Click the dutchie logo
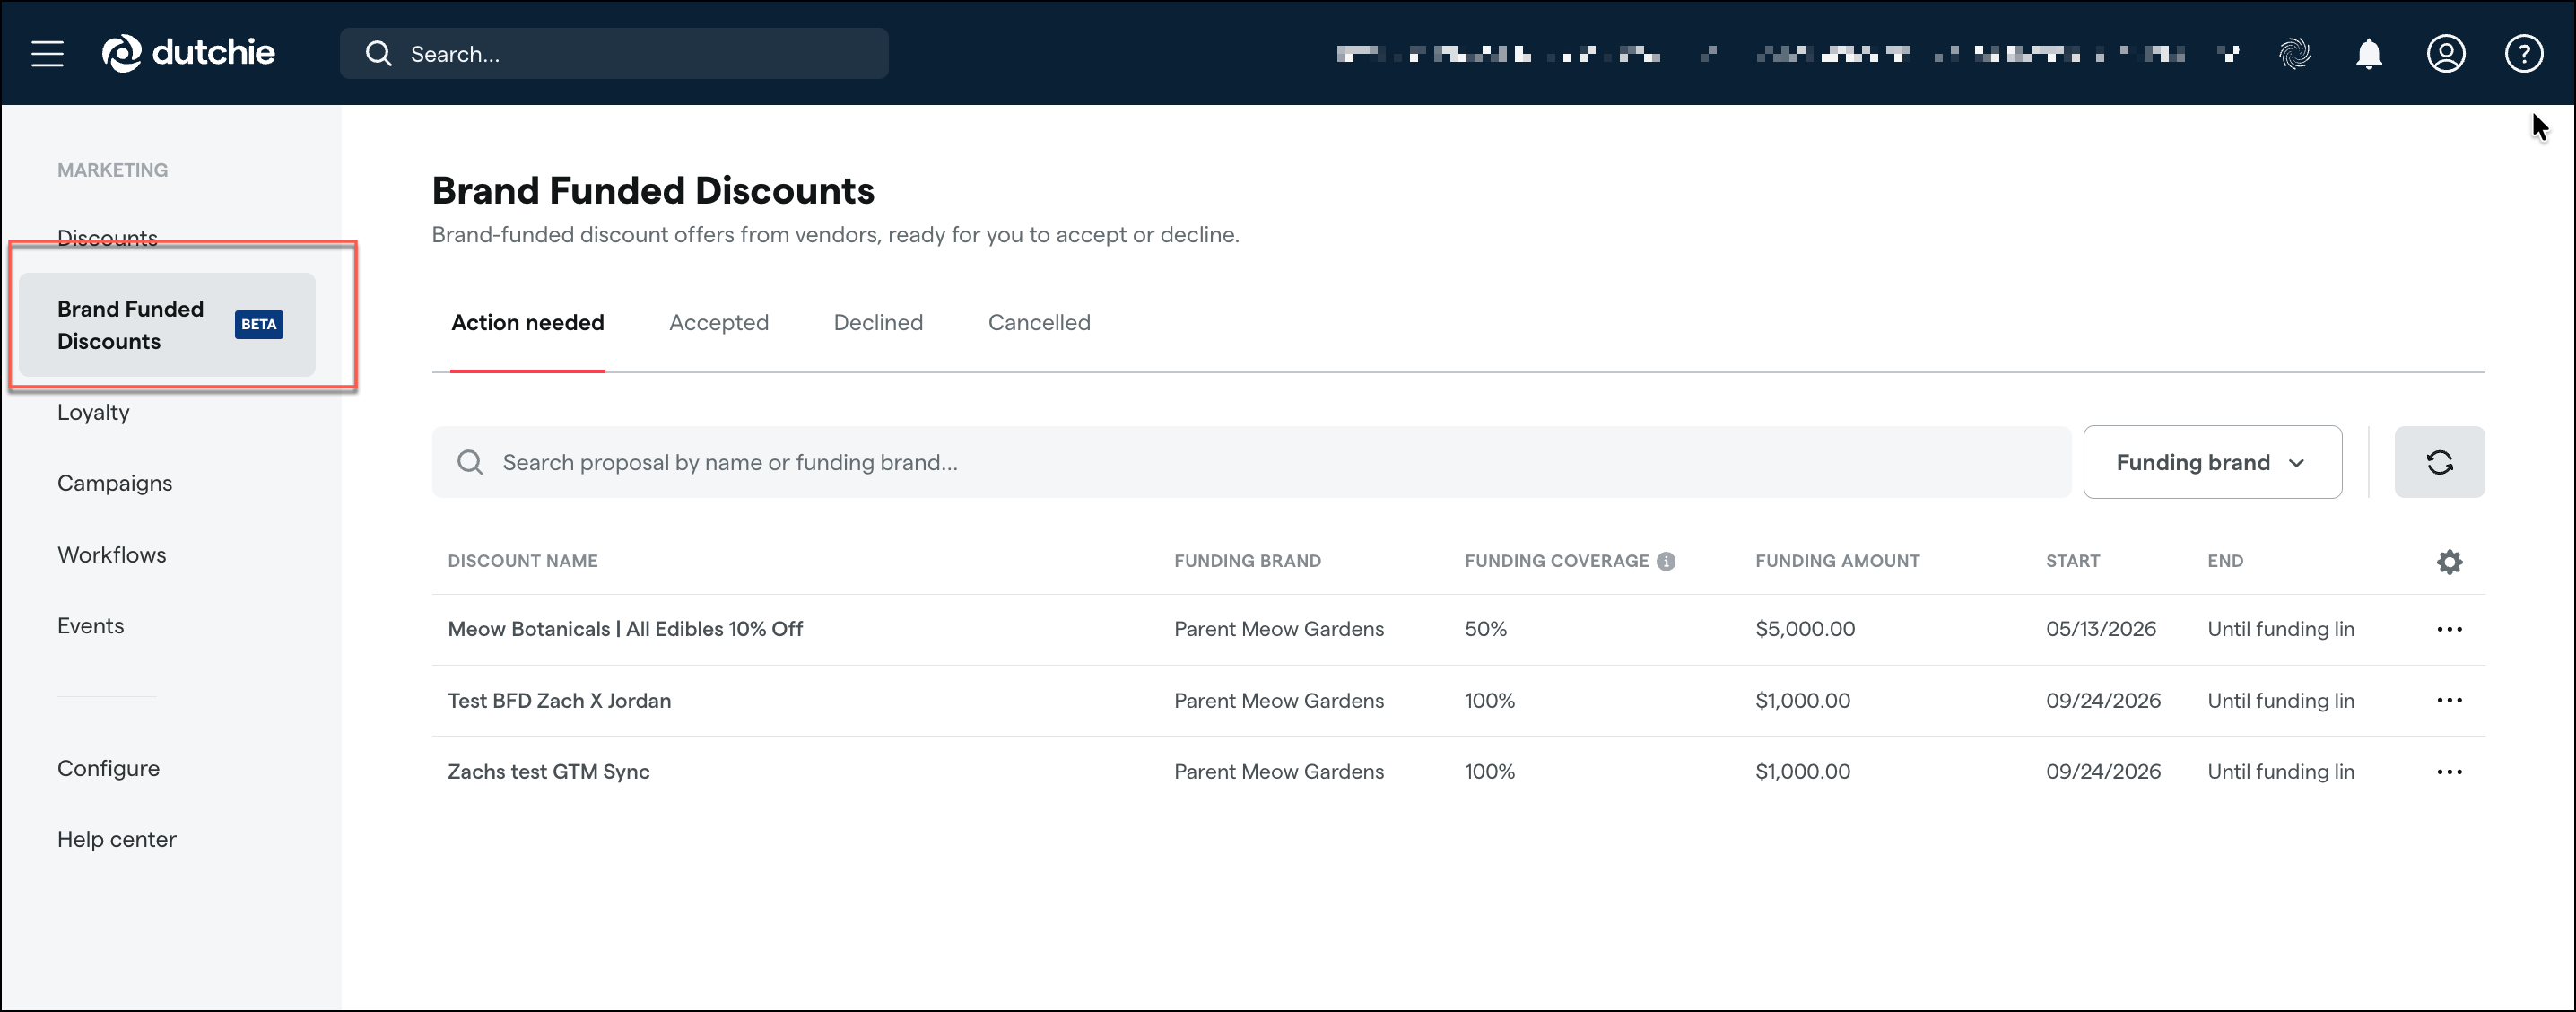The image size is (2576, 1012). [x=188, y=53]
